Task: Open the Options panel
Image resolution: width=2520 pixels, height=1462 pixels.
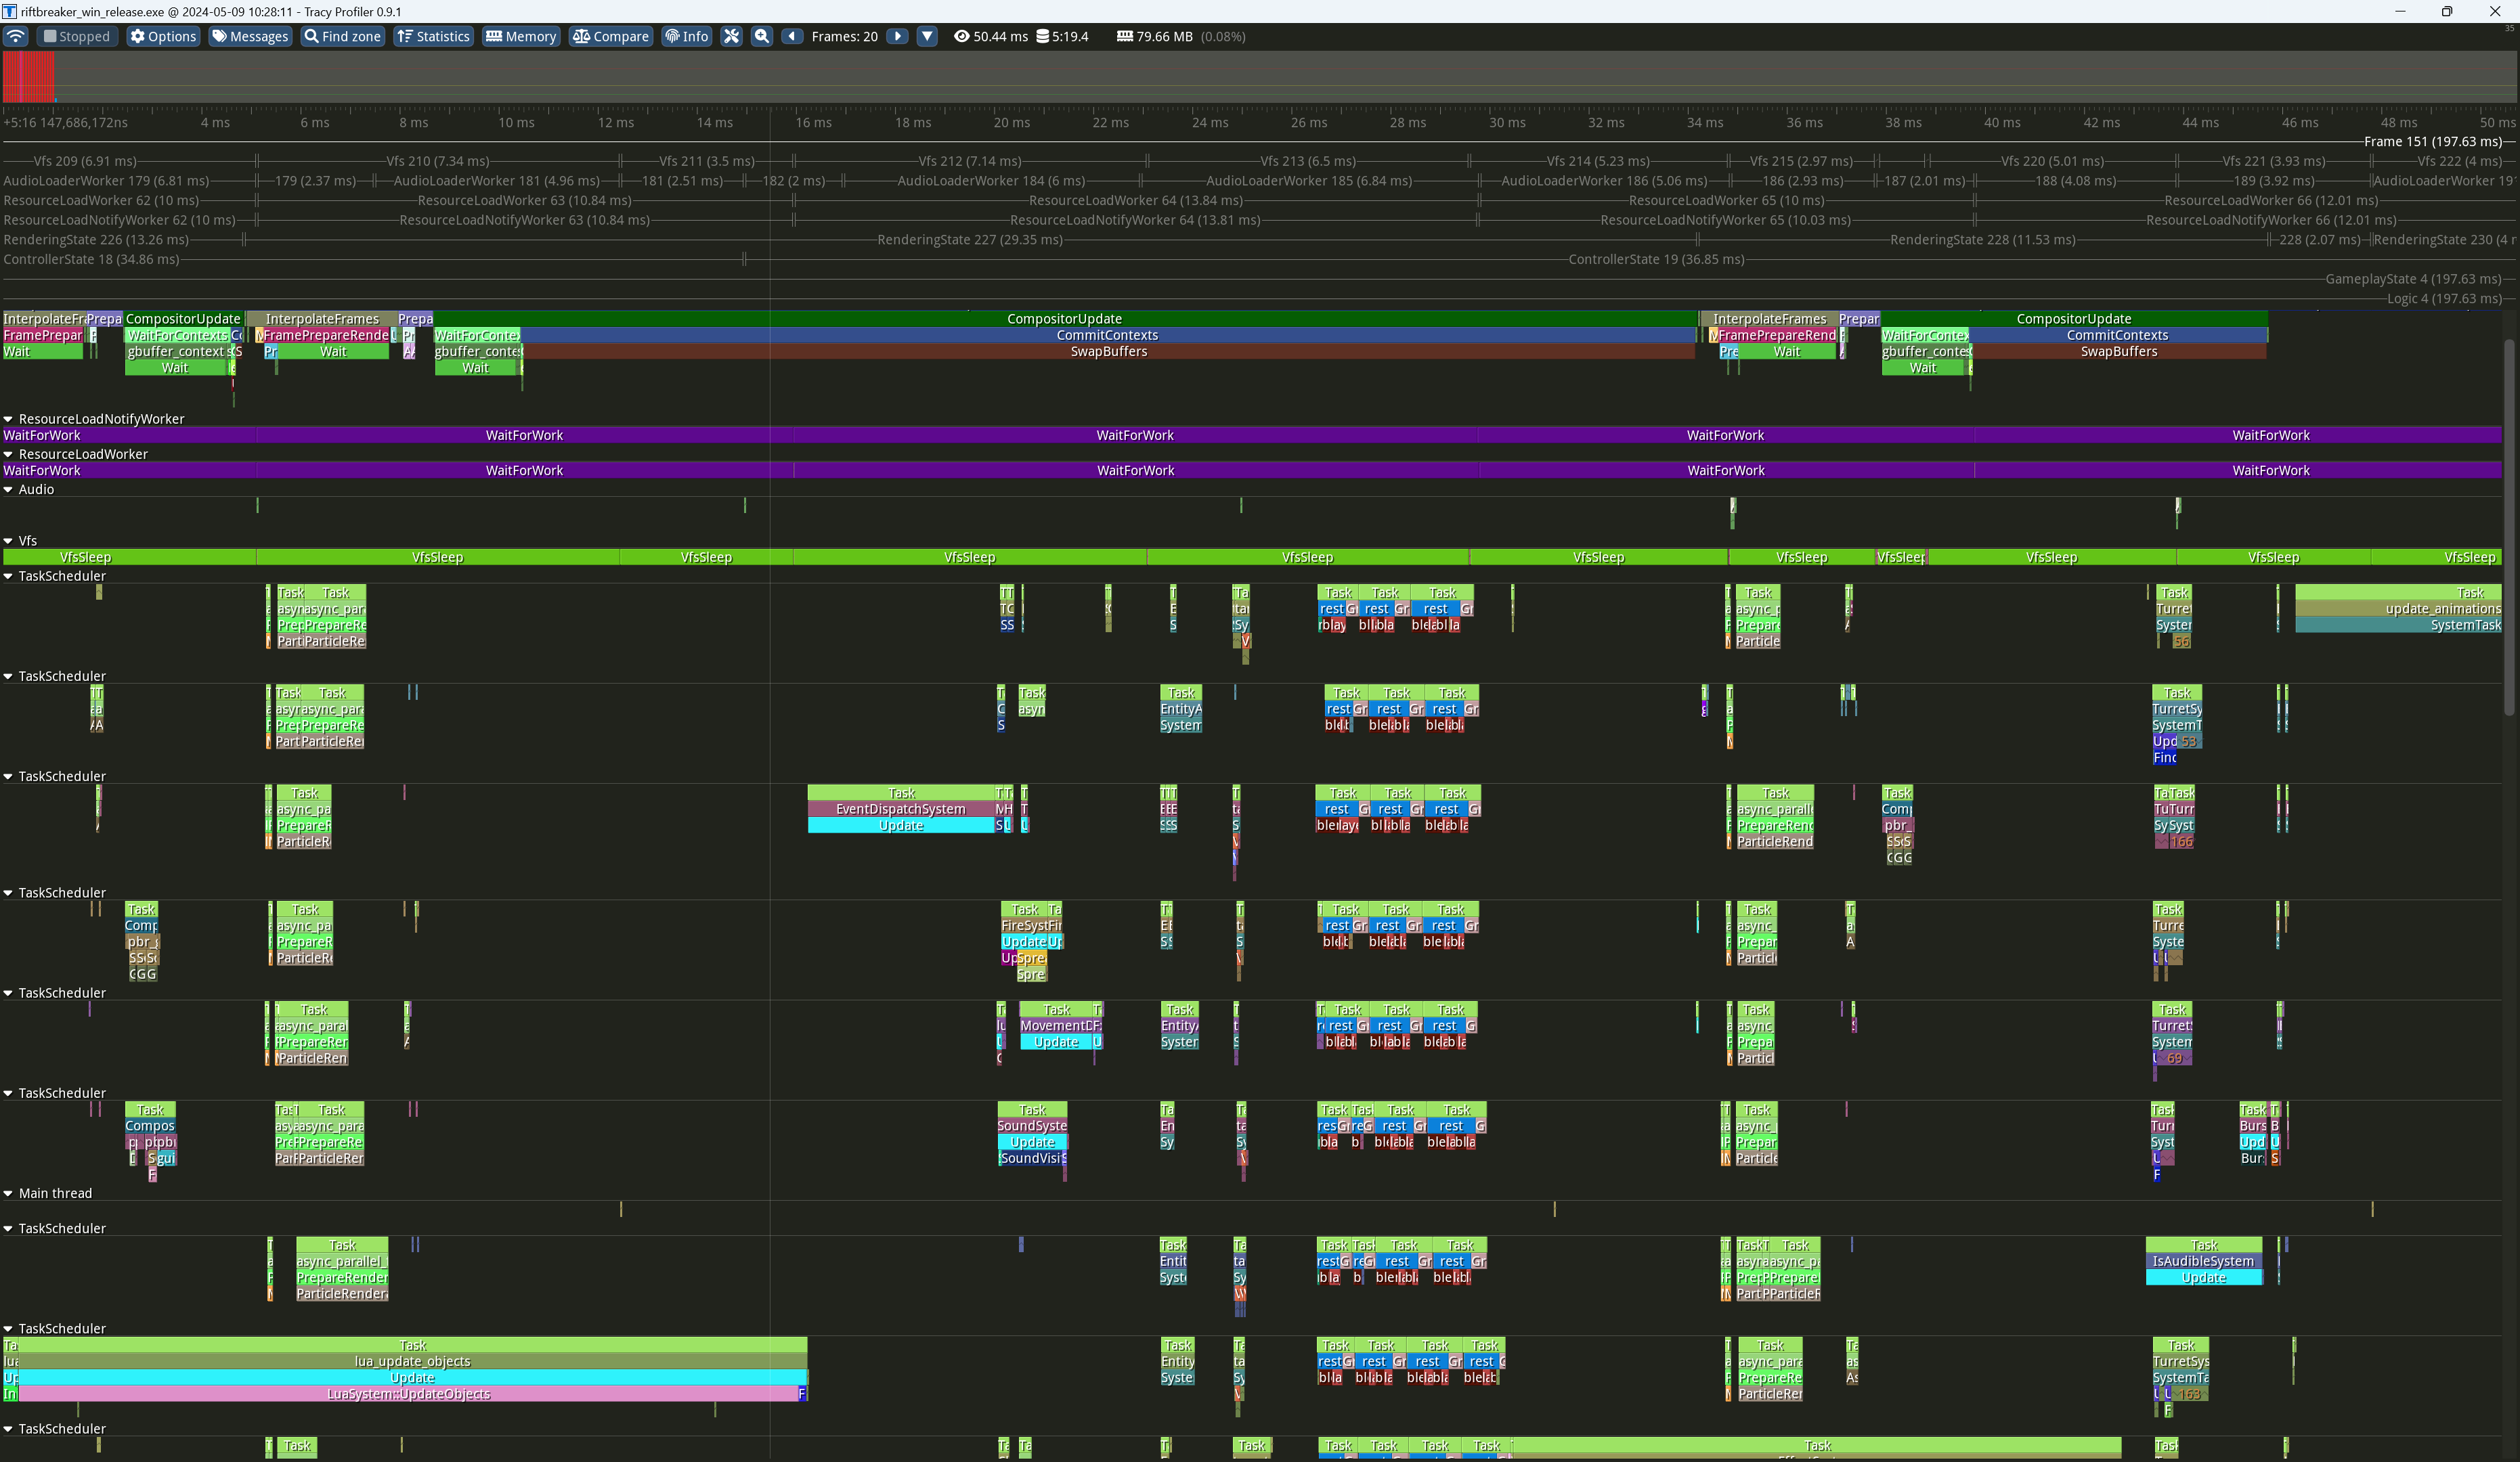Action: [x=162, y=36]
